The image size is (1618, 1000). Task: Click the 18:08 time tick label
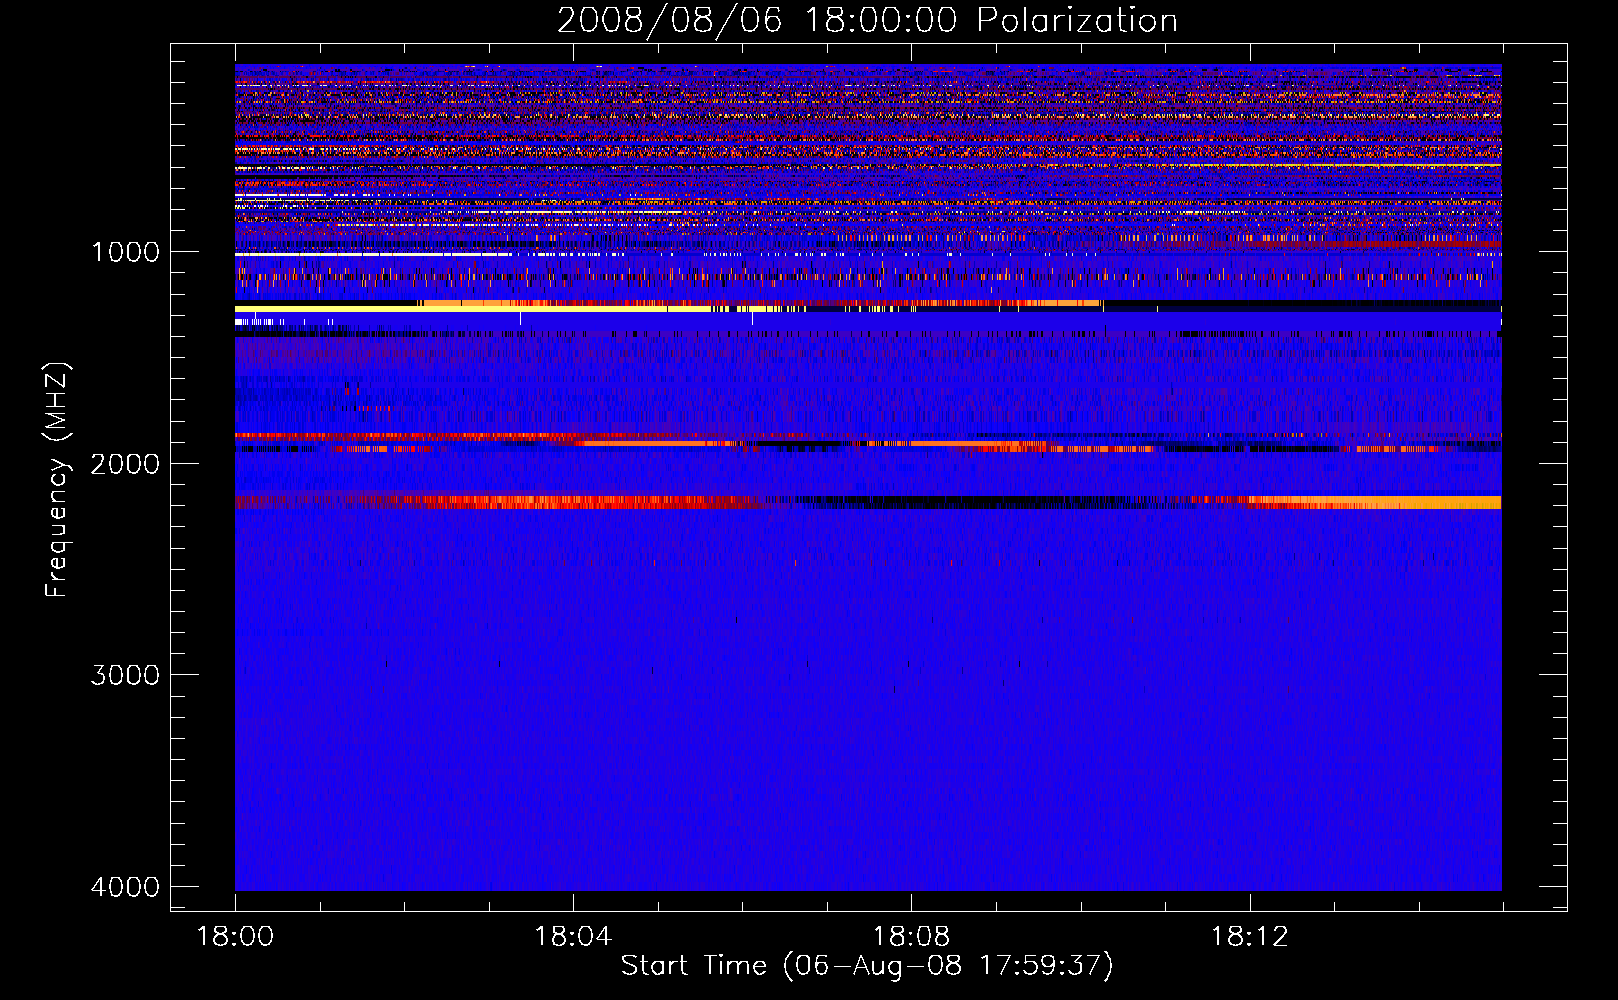click(x=911, y=937)
